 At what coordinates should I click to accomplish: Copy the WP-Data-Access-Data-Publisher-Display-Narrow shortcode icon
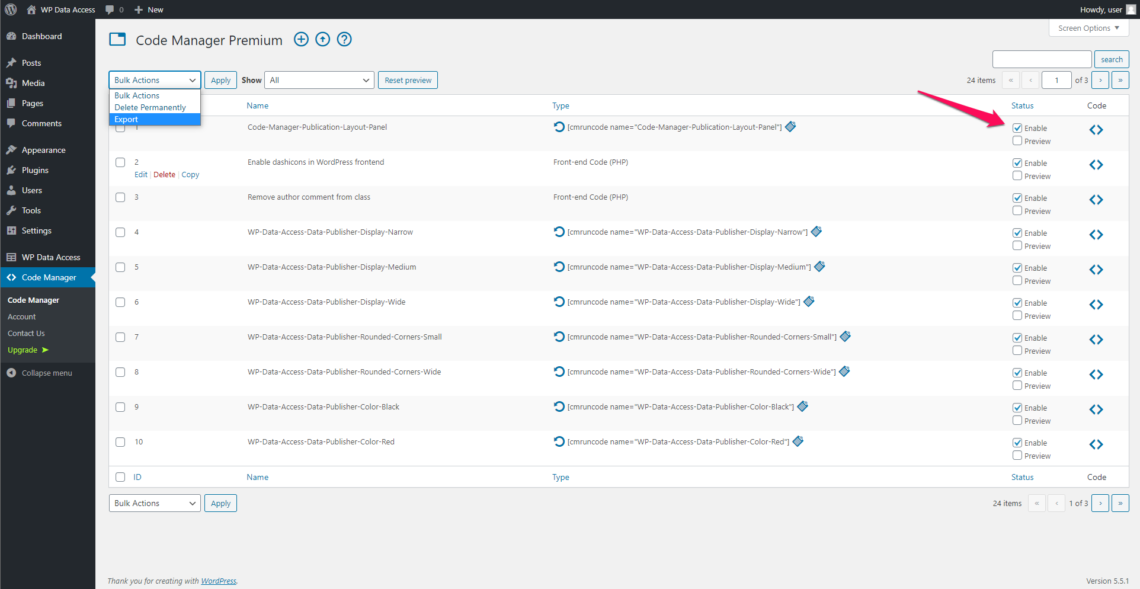[x=815, y=231]
